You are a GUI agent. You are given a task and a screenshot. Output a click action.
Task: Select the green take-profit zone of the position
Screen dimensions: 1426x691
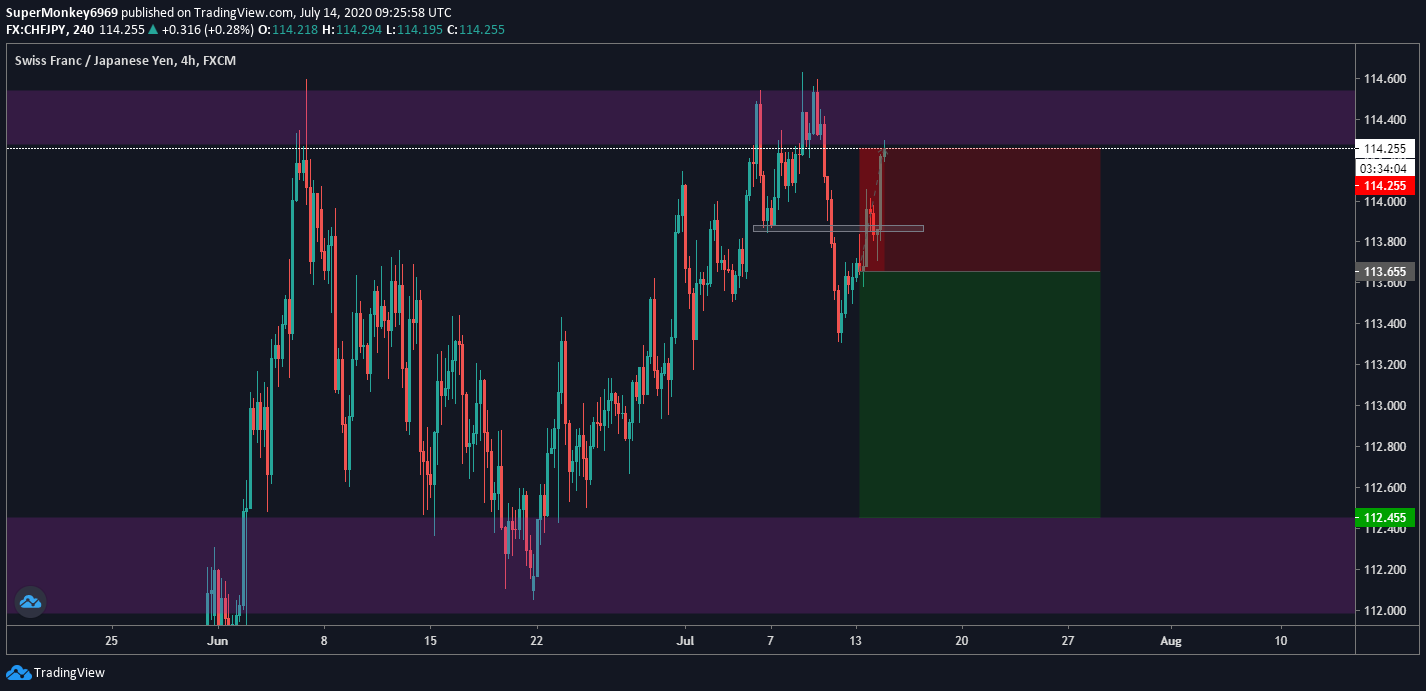click(980, 394)
